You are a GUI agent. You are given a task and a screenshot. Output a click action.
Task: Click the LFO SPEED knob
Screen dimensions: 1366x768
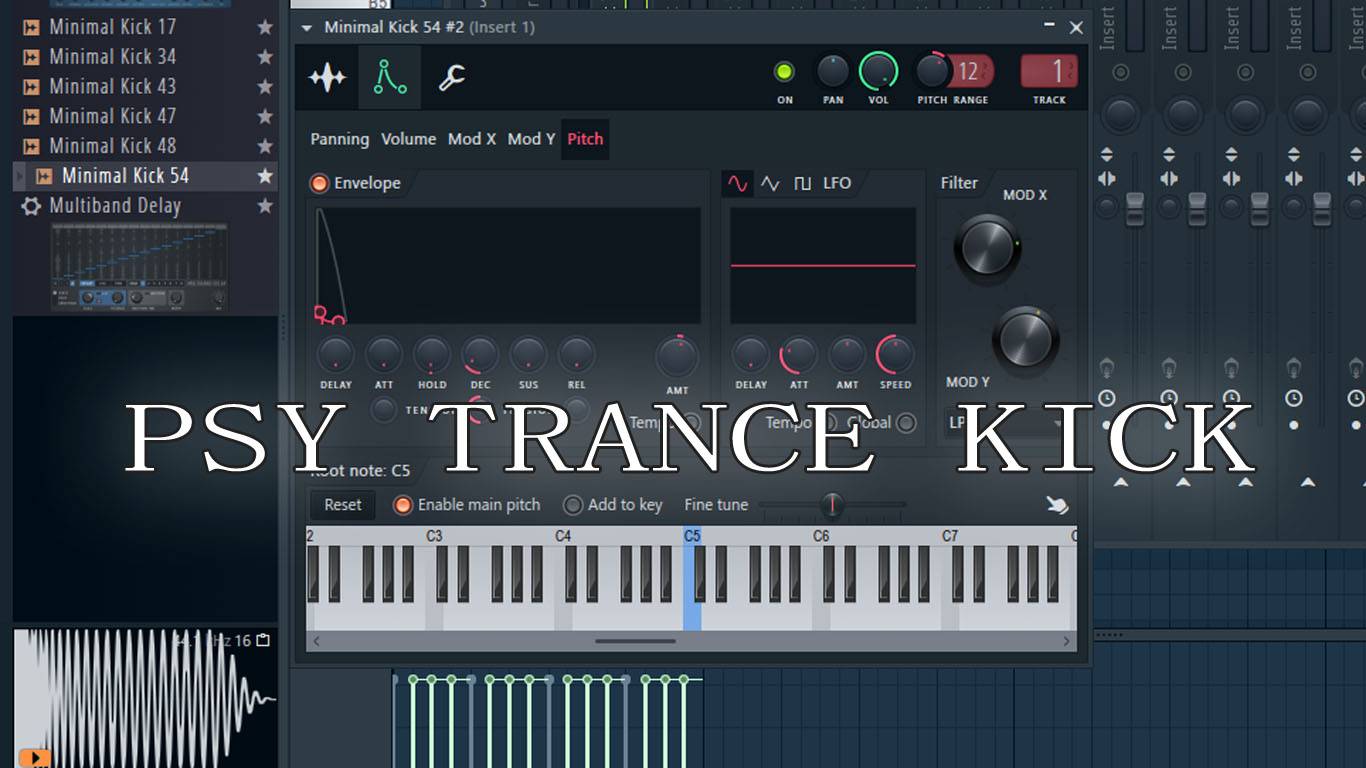point(895,355)
